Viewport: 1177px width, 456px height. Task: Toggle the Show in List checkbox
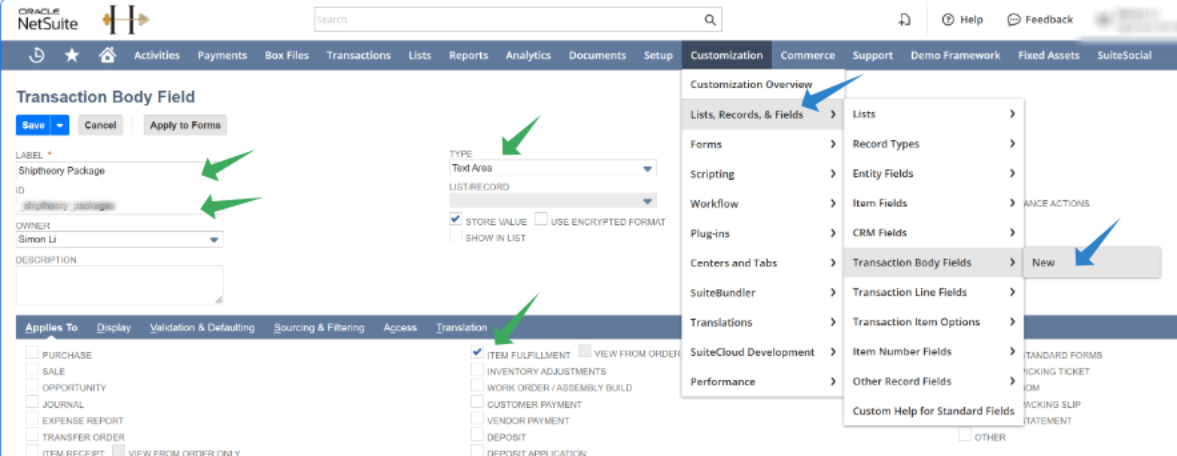(x=455, y=237)
